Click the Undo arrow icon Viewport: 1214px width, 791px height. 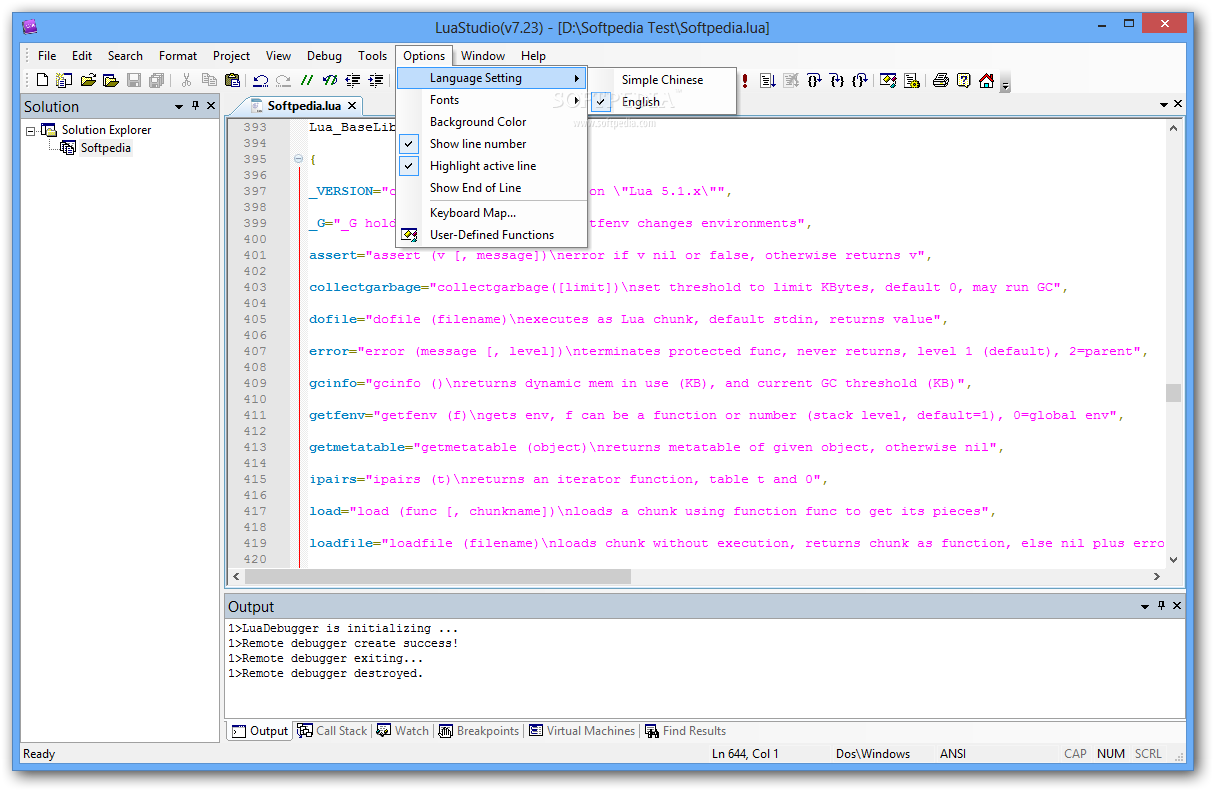261,80
